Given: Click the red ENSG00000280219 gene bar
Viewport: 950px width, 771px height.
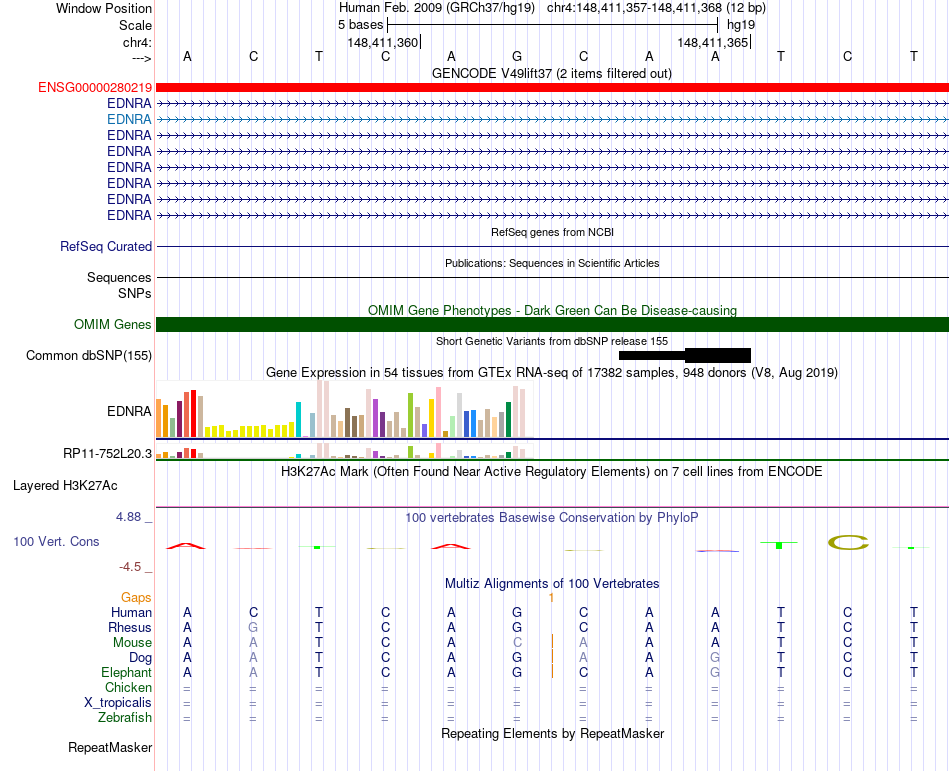Looking at the screenshot, I should (552, 88).
